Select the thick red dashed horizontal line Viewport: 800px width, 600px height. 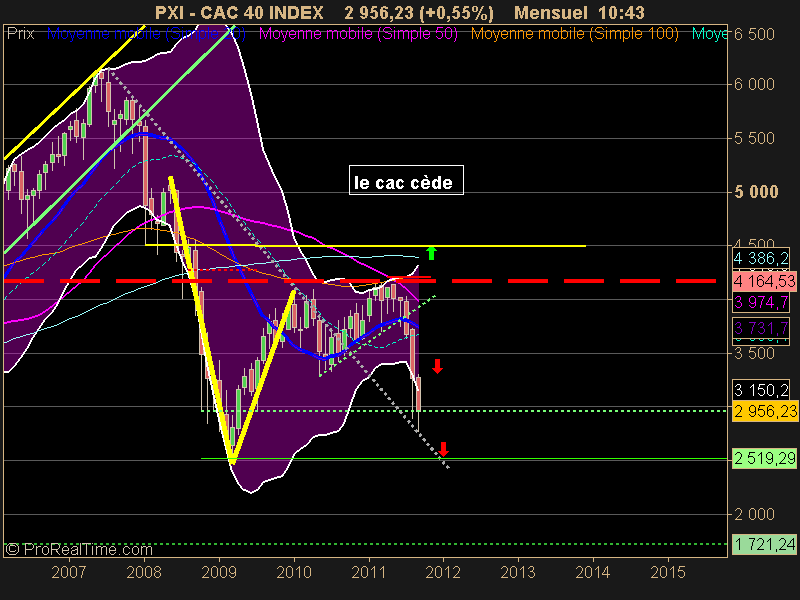tap(360, 281)
